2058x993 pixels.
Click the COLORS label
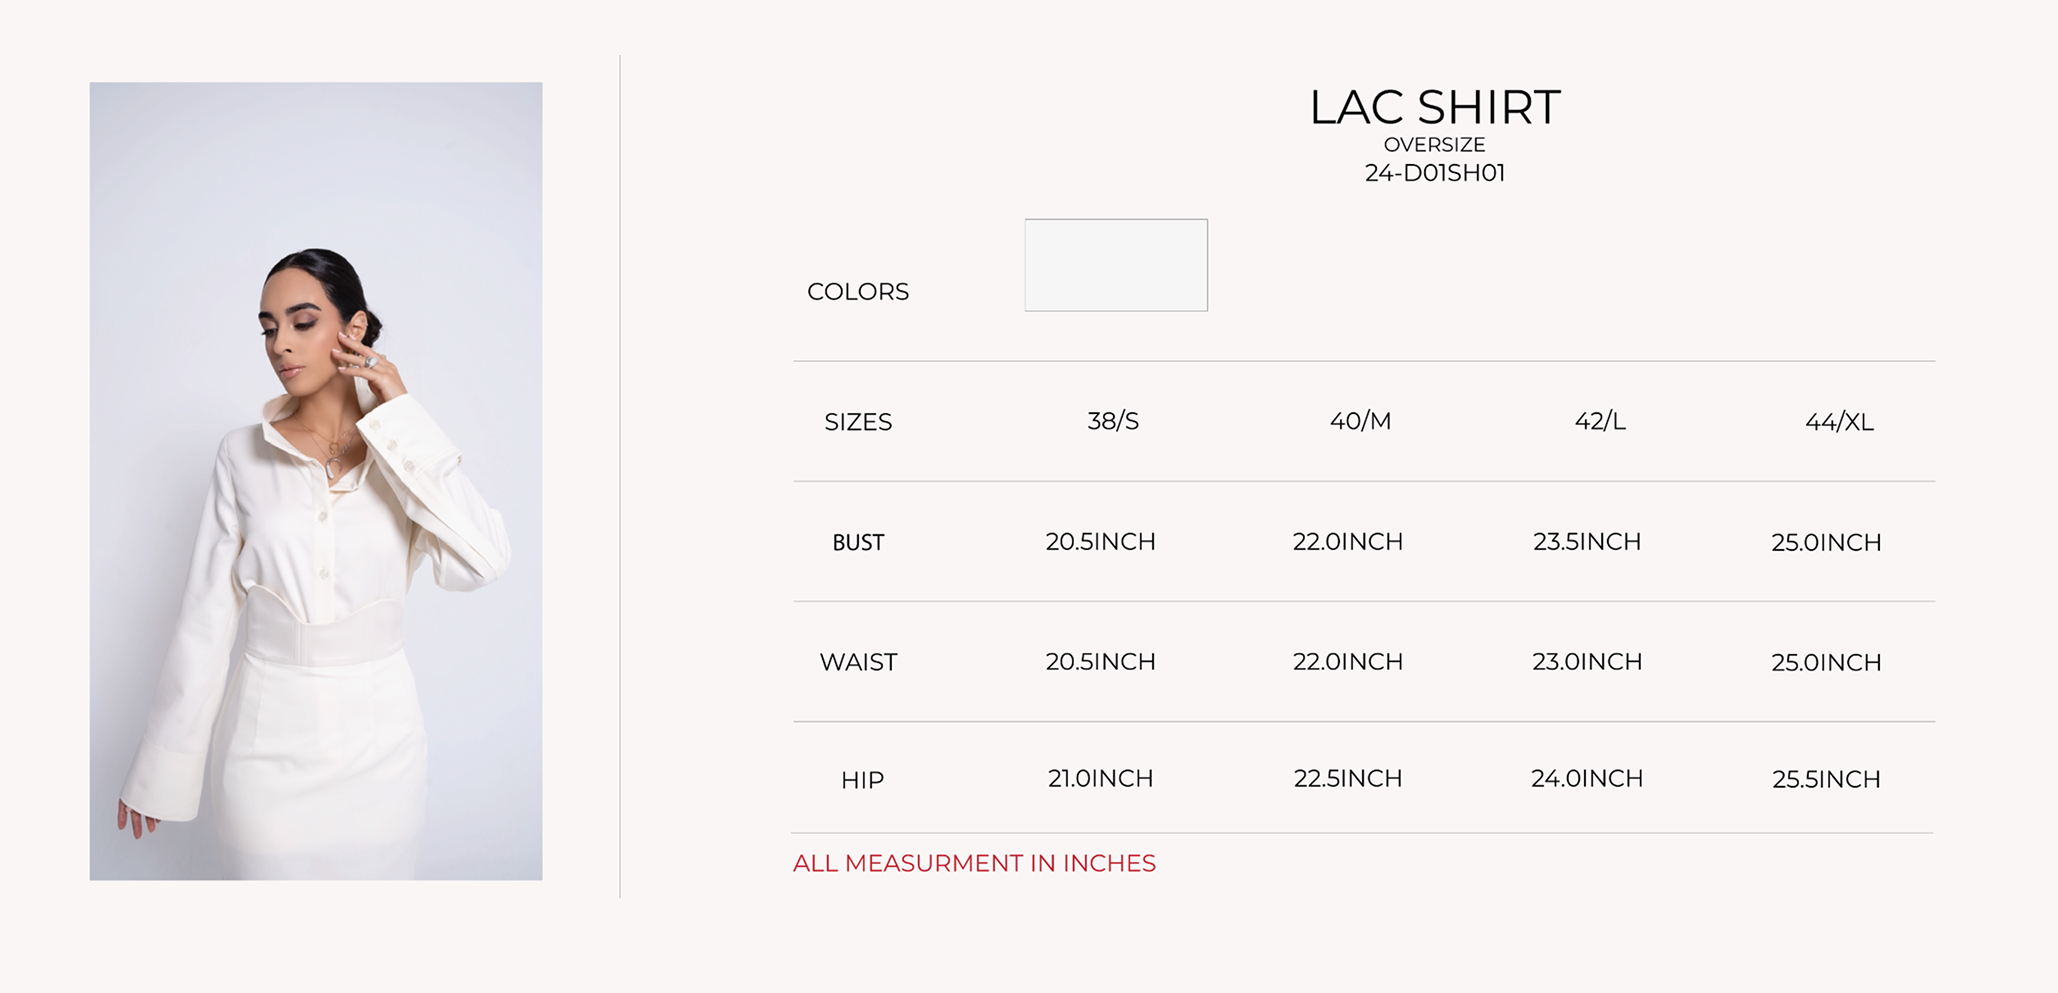point(858,292)
